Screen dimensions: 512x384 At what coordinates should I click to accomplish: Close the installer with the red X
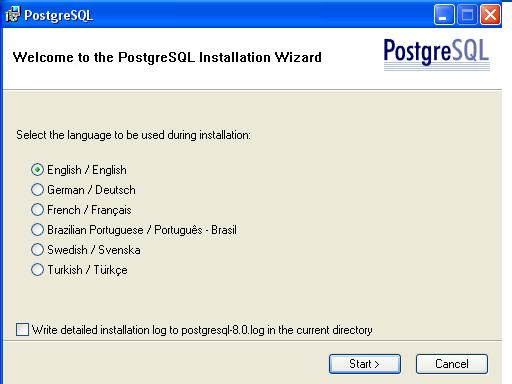(x=490, y=15)
